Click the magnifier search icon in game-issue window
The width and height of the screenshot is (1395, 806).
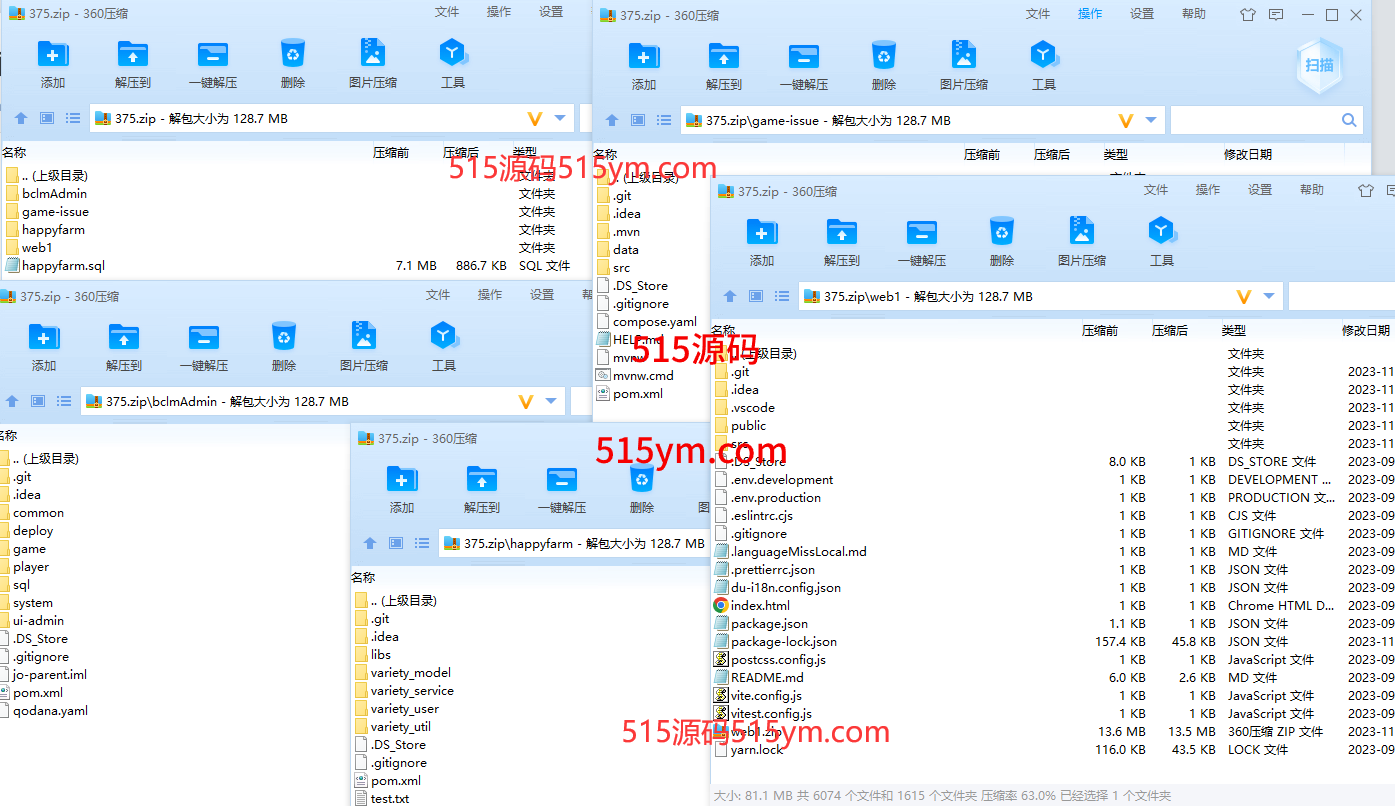click(x=1349, y=120)
